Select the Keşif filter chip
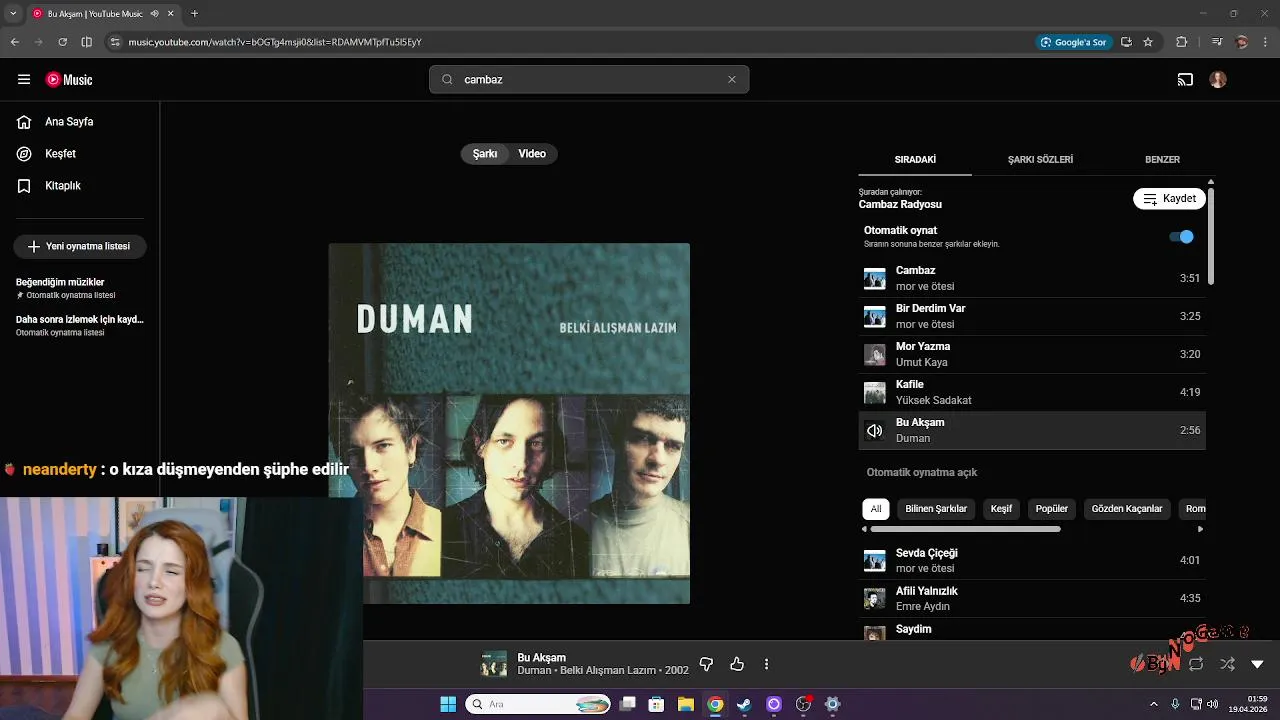Screen dimensions: 1280x720 1001,509
